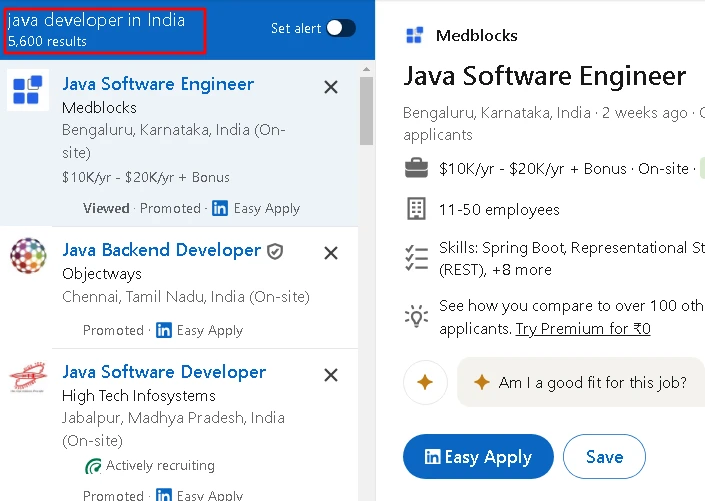Click the building company size icon

[x=416, y=209]
